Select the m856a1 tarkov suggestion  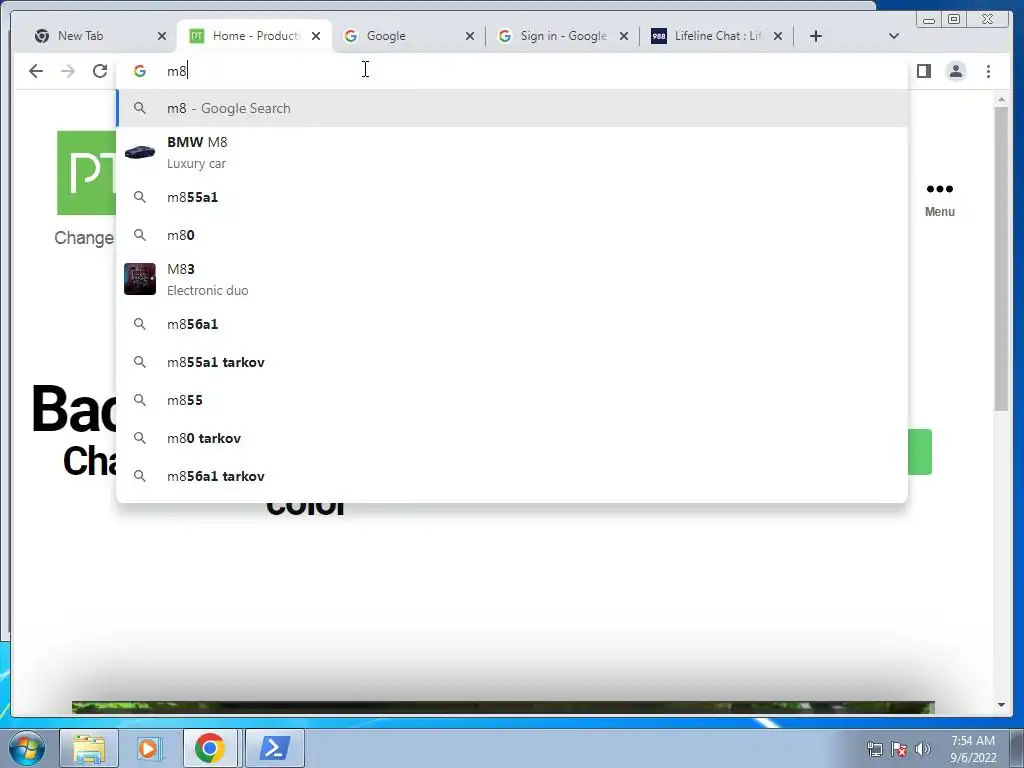click(512, 476)
